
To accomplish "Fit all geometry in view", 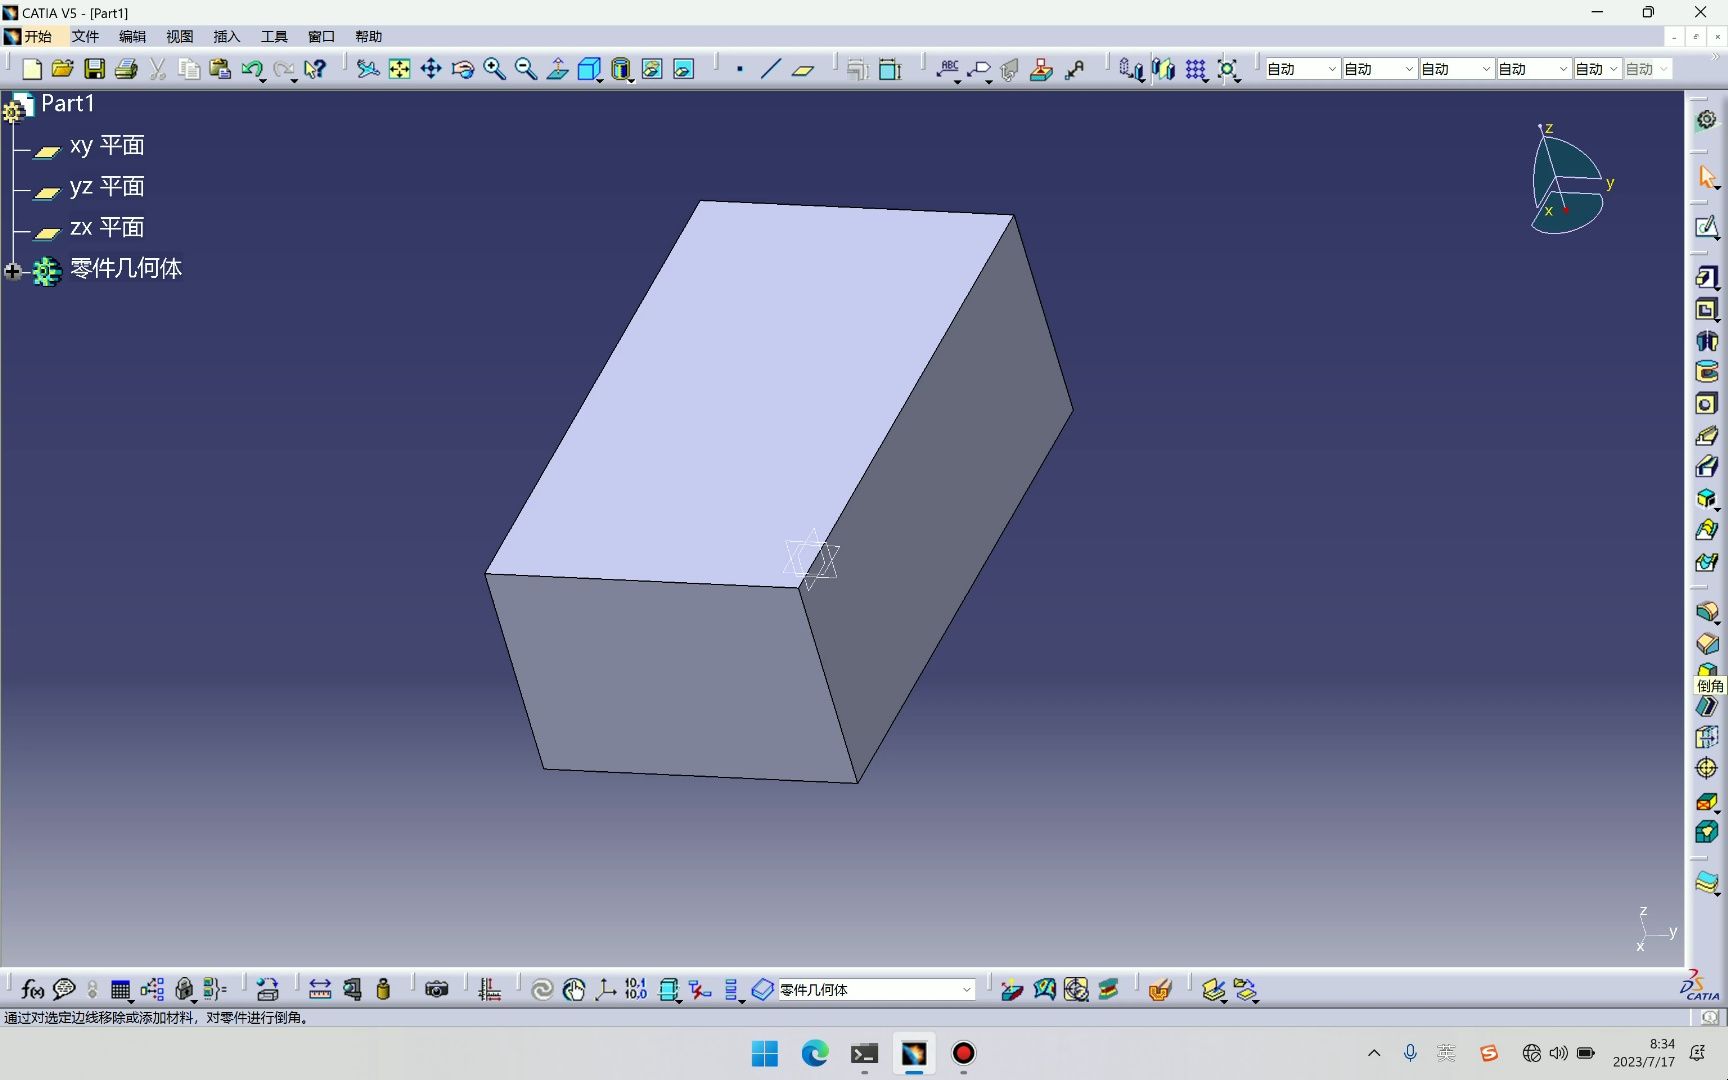I will click(x=399, y=69).
